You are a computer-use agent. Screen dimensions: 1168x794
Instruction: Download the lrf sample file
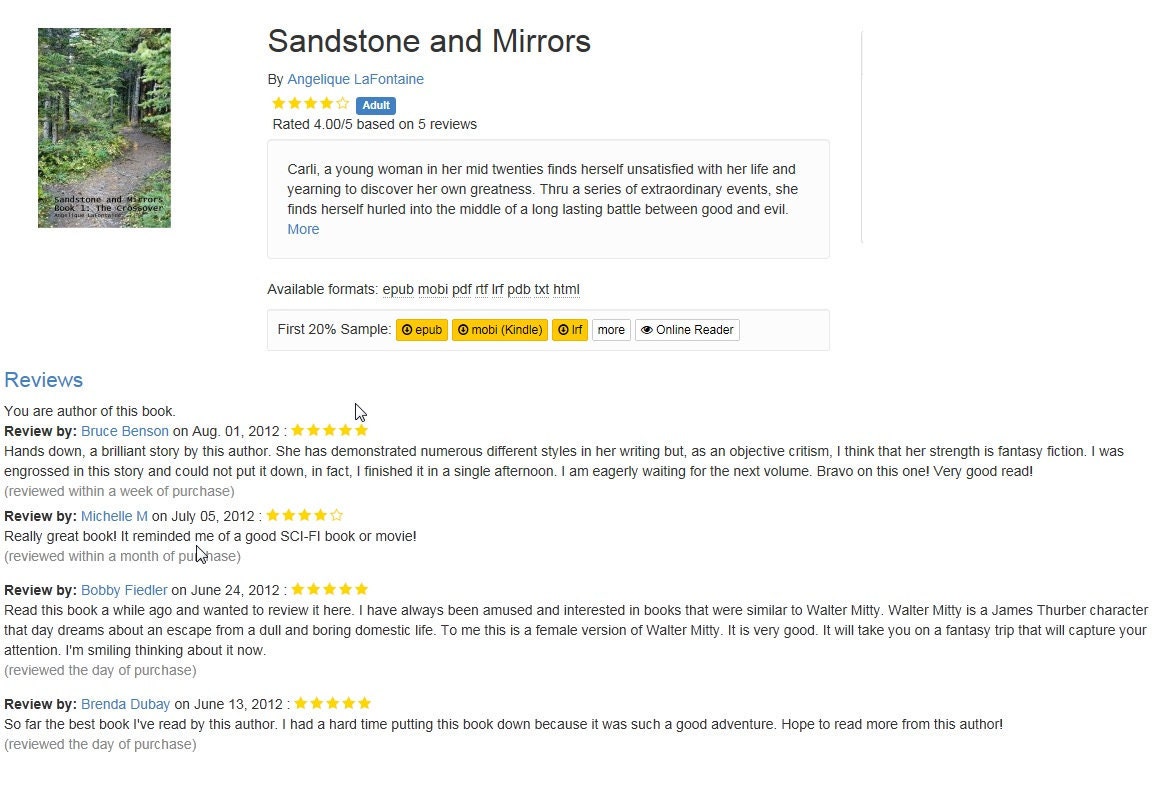pos(570,330)
